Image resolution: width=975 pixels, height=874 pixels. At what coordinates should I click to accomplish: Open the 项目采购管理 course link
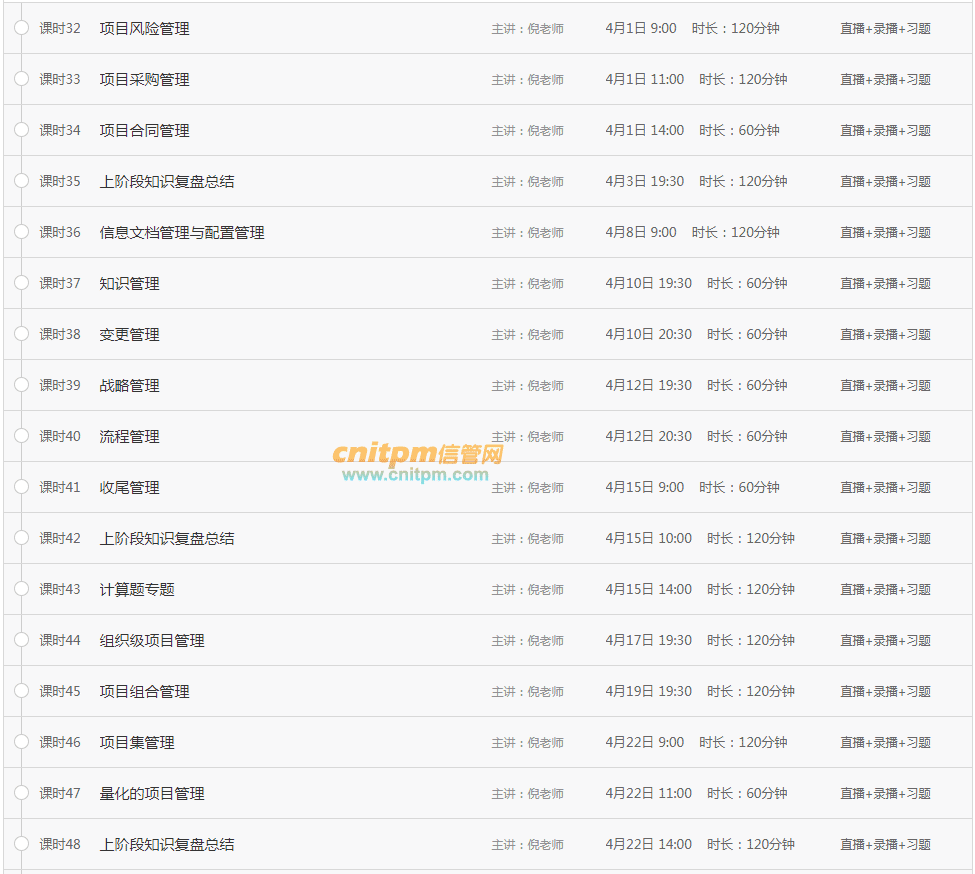coord(144,80)
